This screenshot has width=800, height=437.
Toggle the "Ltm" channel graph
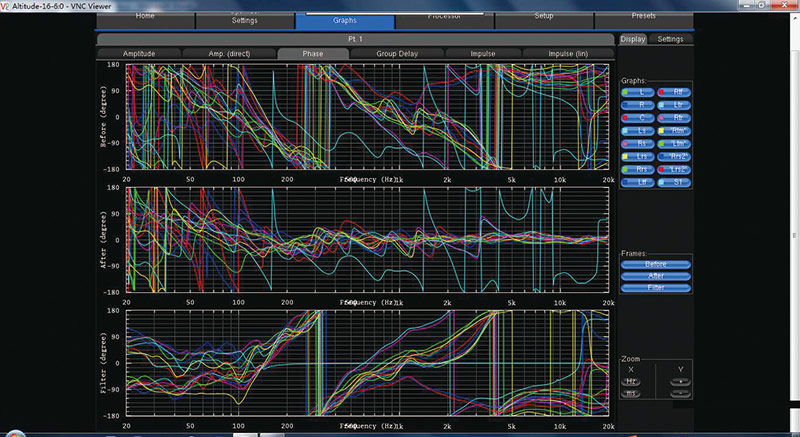(x=674, y=144)
